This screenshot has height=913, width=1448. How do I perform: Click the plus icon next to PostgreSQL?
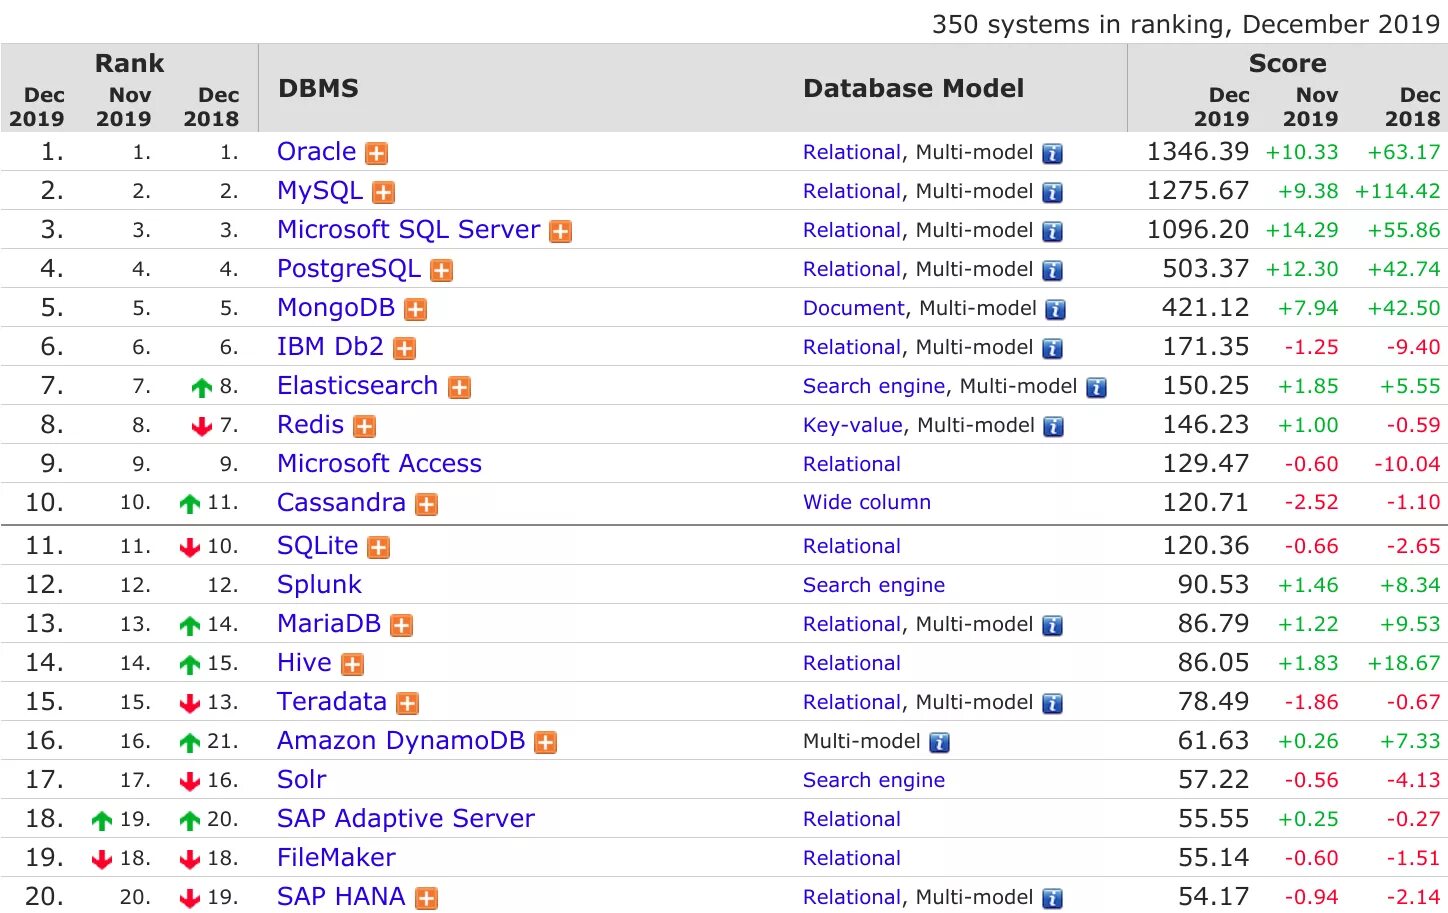tap(442, 271)
